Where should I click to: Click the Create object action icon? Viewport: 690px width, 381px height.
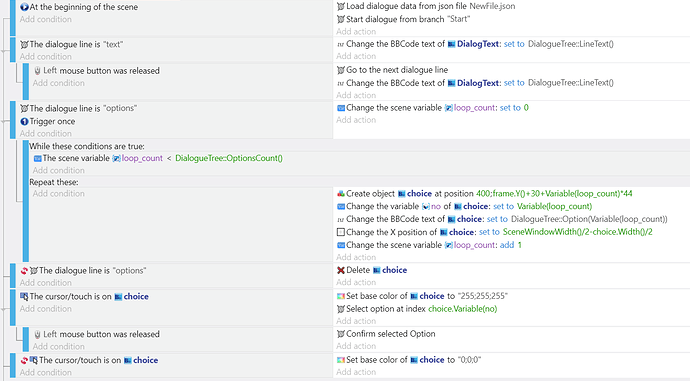[x=341, y=194]
